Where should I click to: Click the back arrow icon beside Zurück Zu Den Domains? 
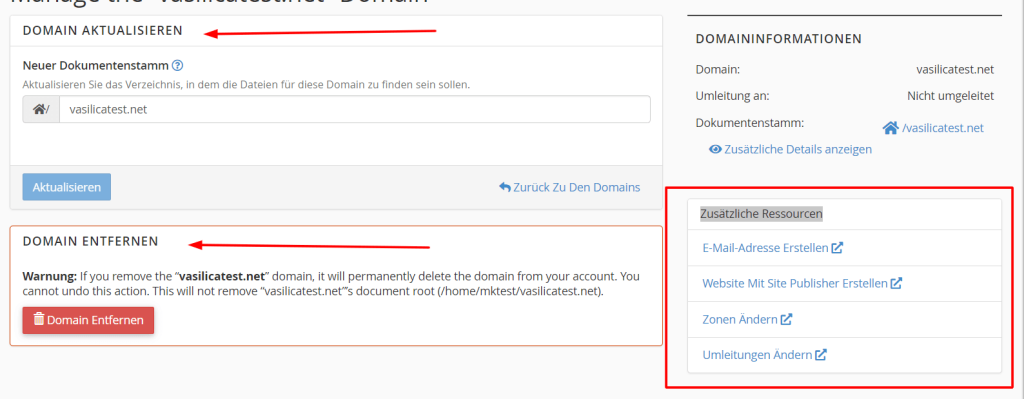coord(504,187)
